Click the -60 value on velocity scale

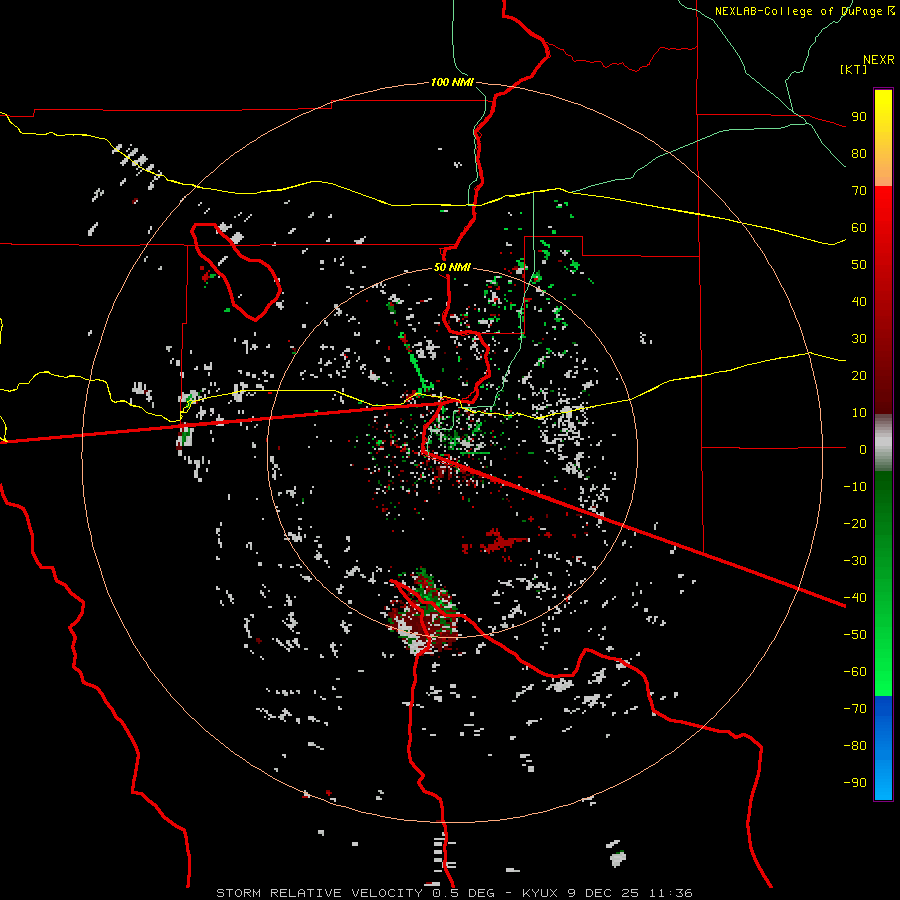(x=855, y=672)
